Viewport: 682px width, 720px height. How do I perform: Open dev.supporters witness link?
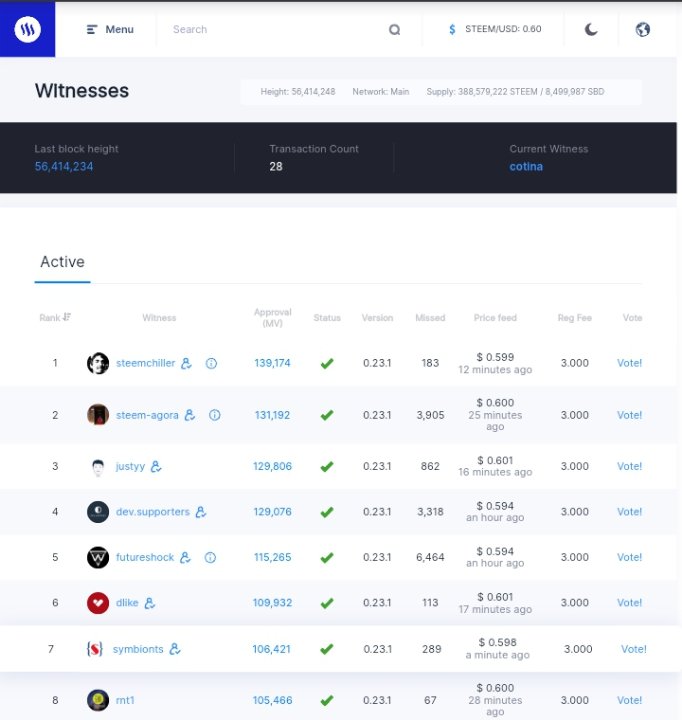152,512
